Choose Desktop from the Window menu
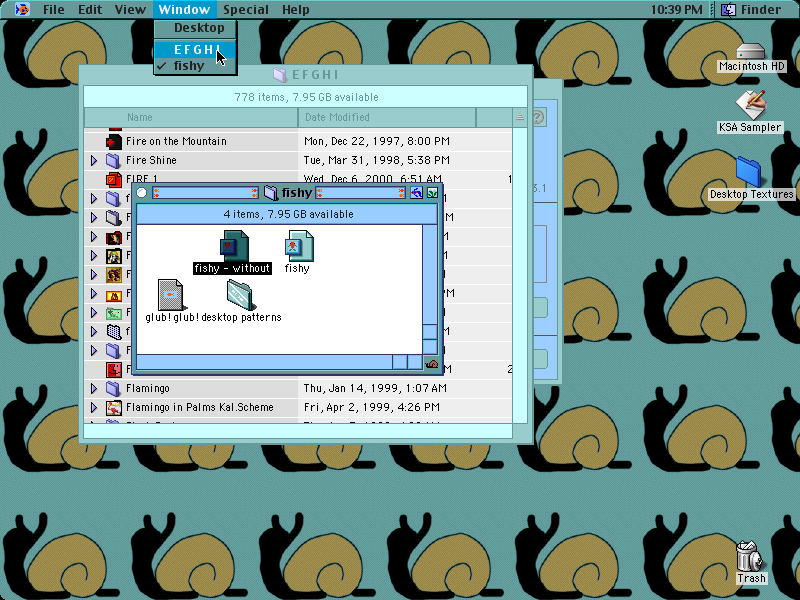The width and height of the screenshot is (800, 600). tap(195, 28)
